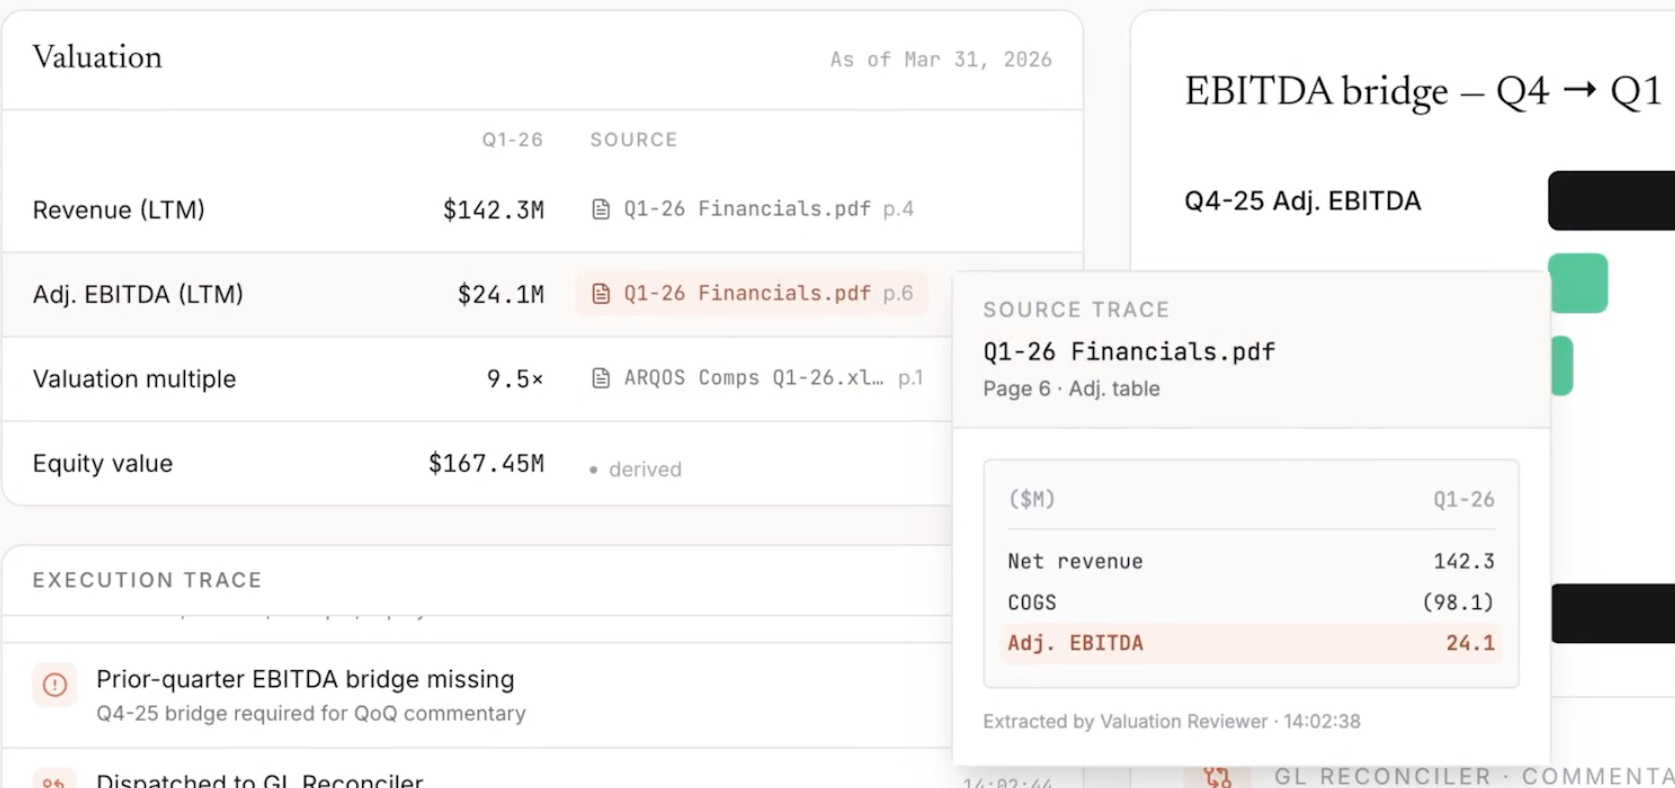Click the Dispatched to GL Reconciler icon
1675x788 pixels.
tap(55, 780)
